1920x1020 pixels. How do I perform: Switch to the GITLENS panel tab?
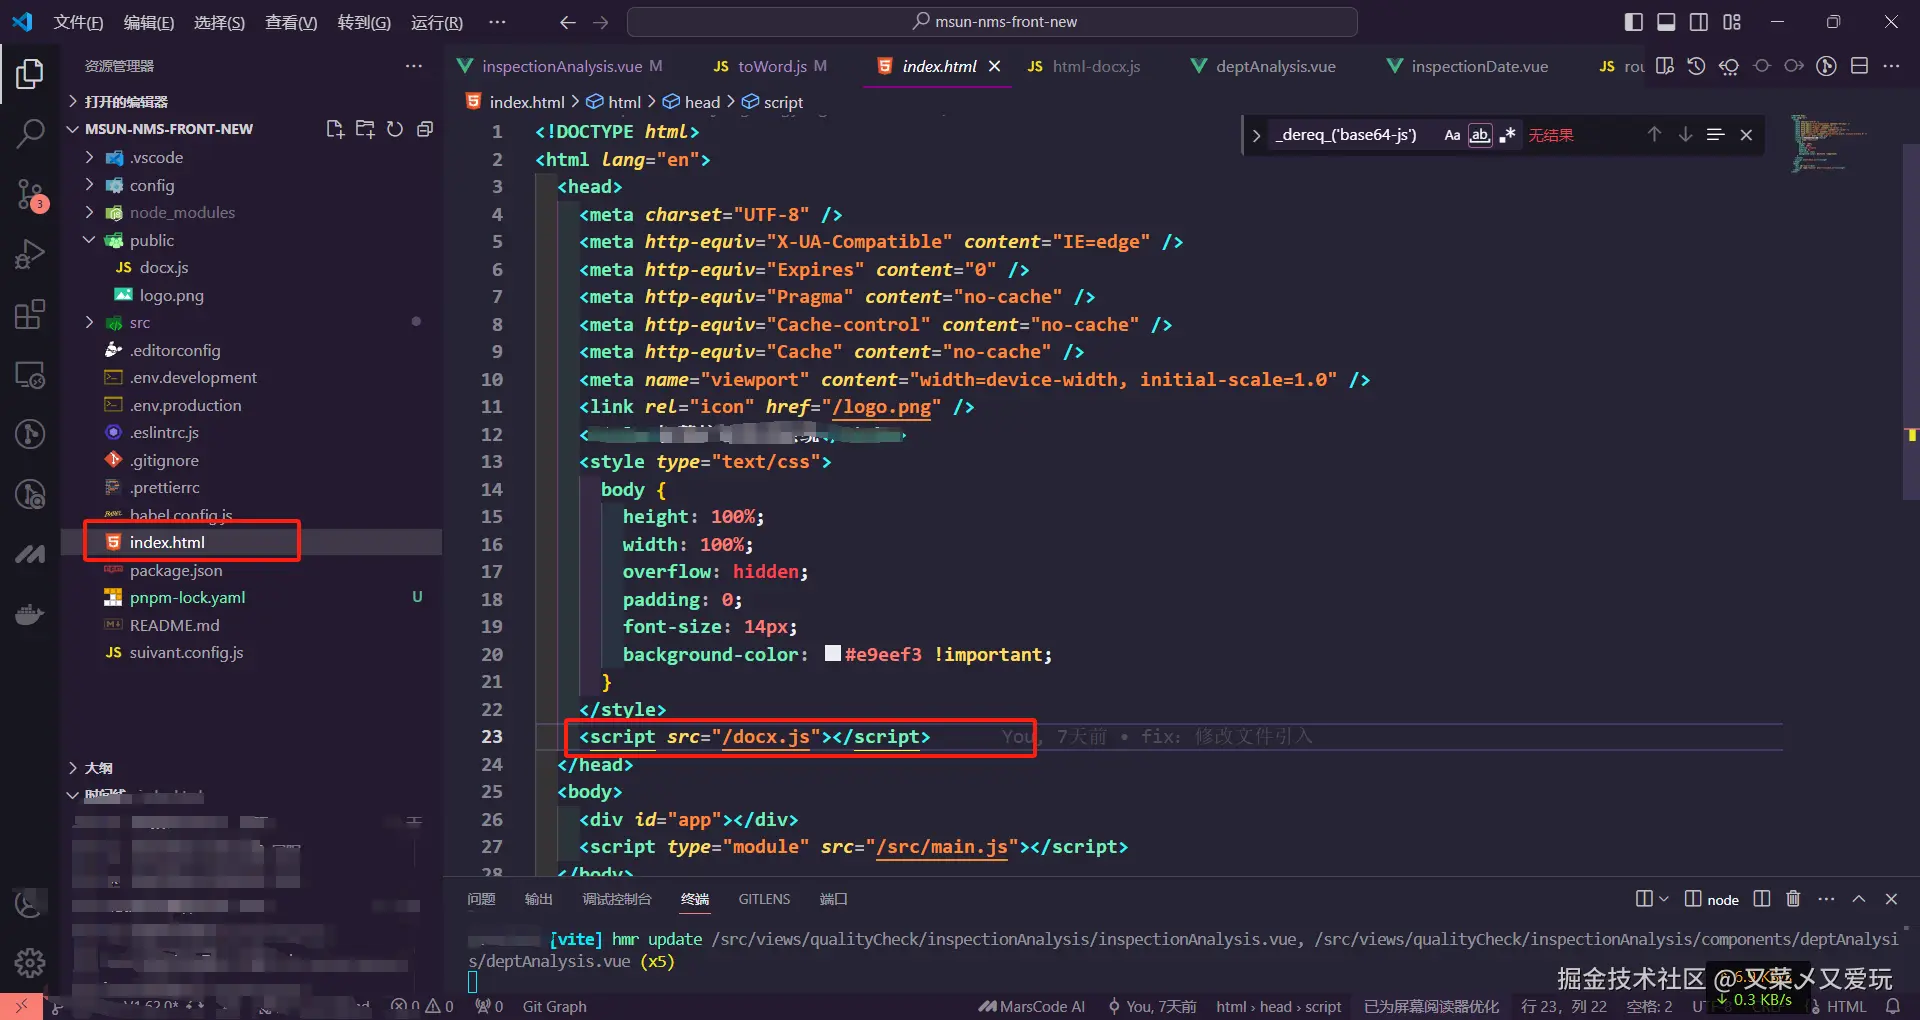[x=764, y=899]
